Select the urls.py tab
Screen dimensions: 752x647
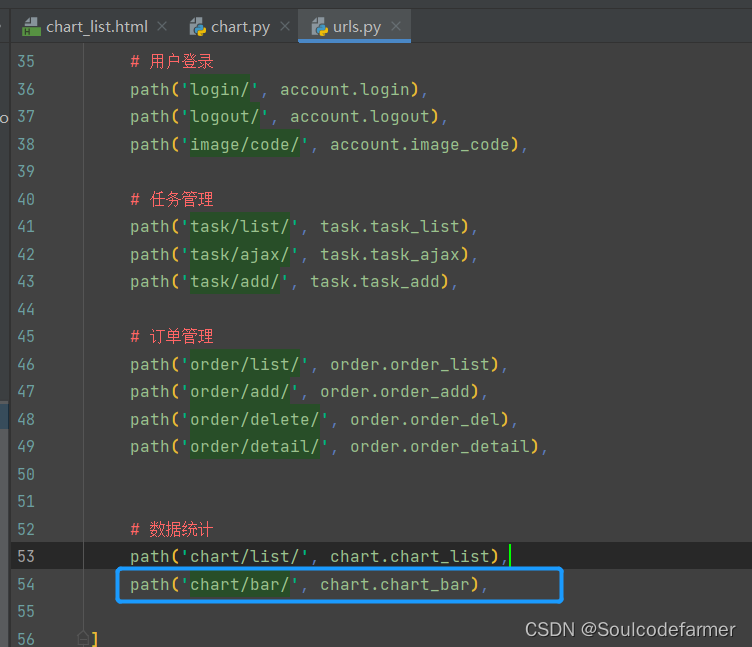[356, 26]
